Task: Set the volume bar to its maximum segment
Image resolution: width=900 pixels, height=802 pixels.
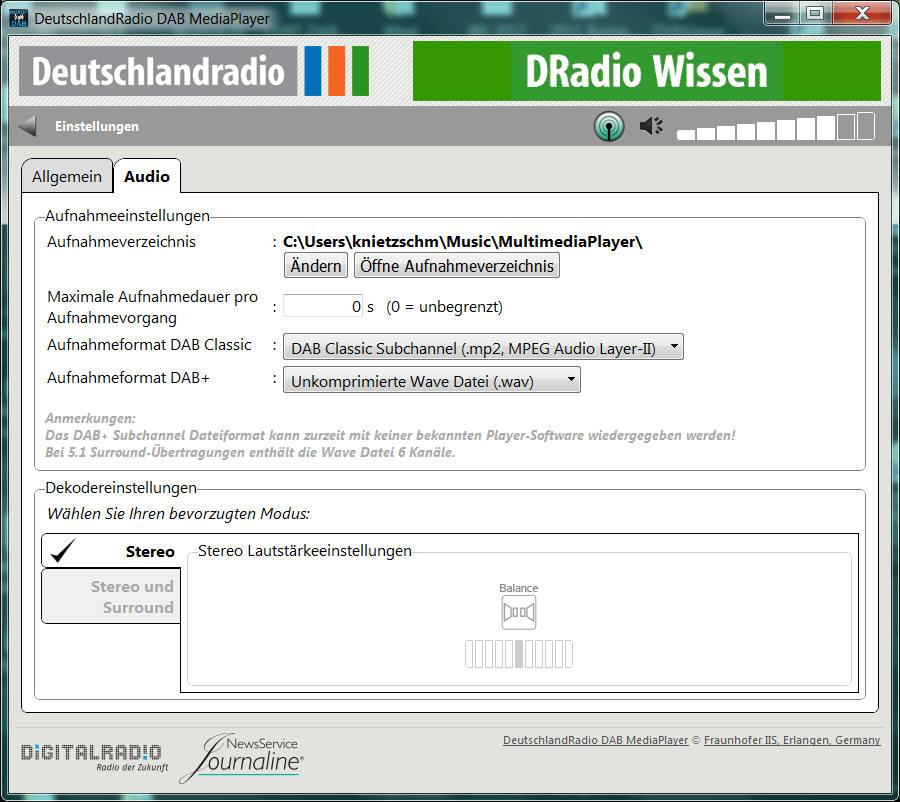Action: (x=866, y=126)
